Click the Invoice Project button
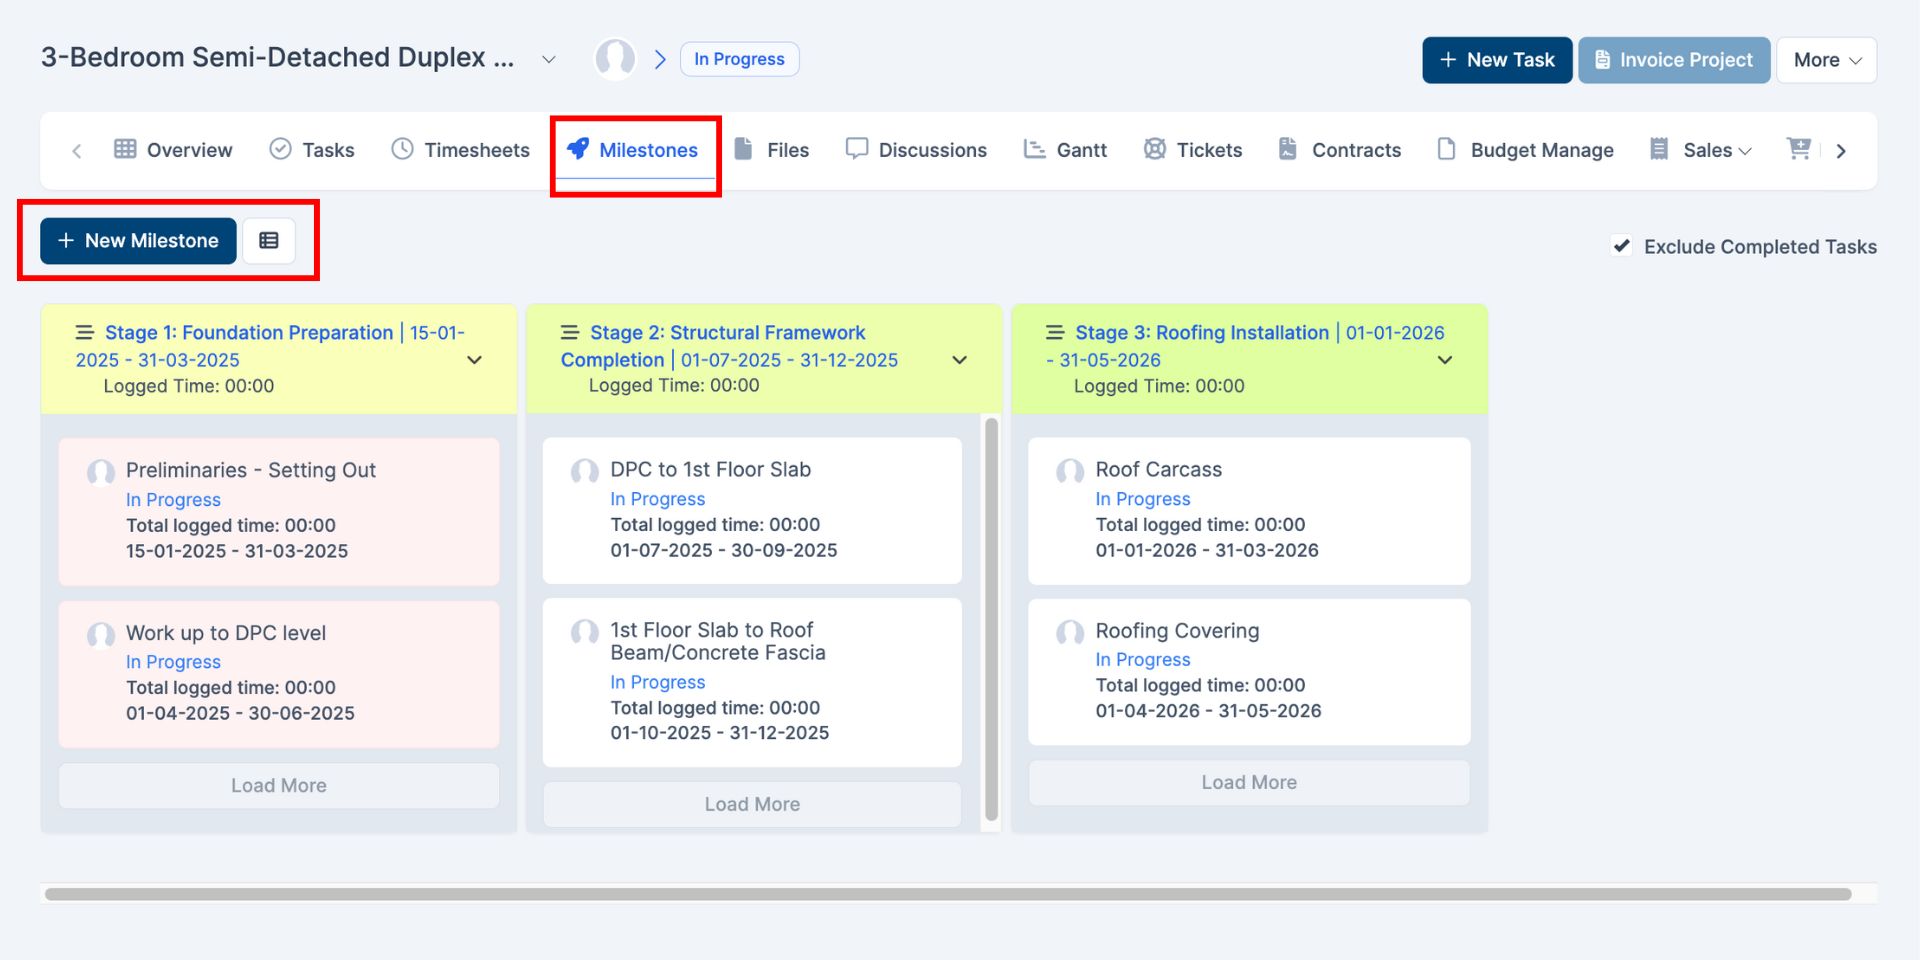The width and height of the screenshot is (1920, 960). [1674, 60]
